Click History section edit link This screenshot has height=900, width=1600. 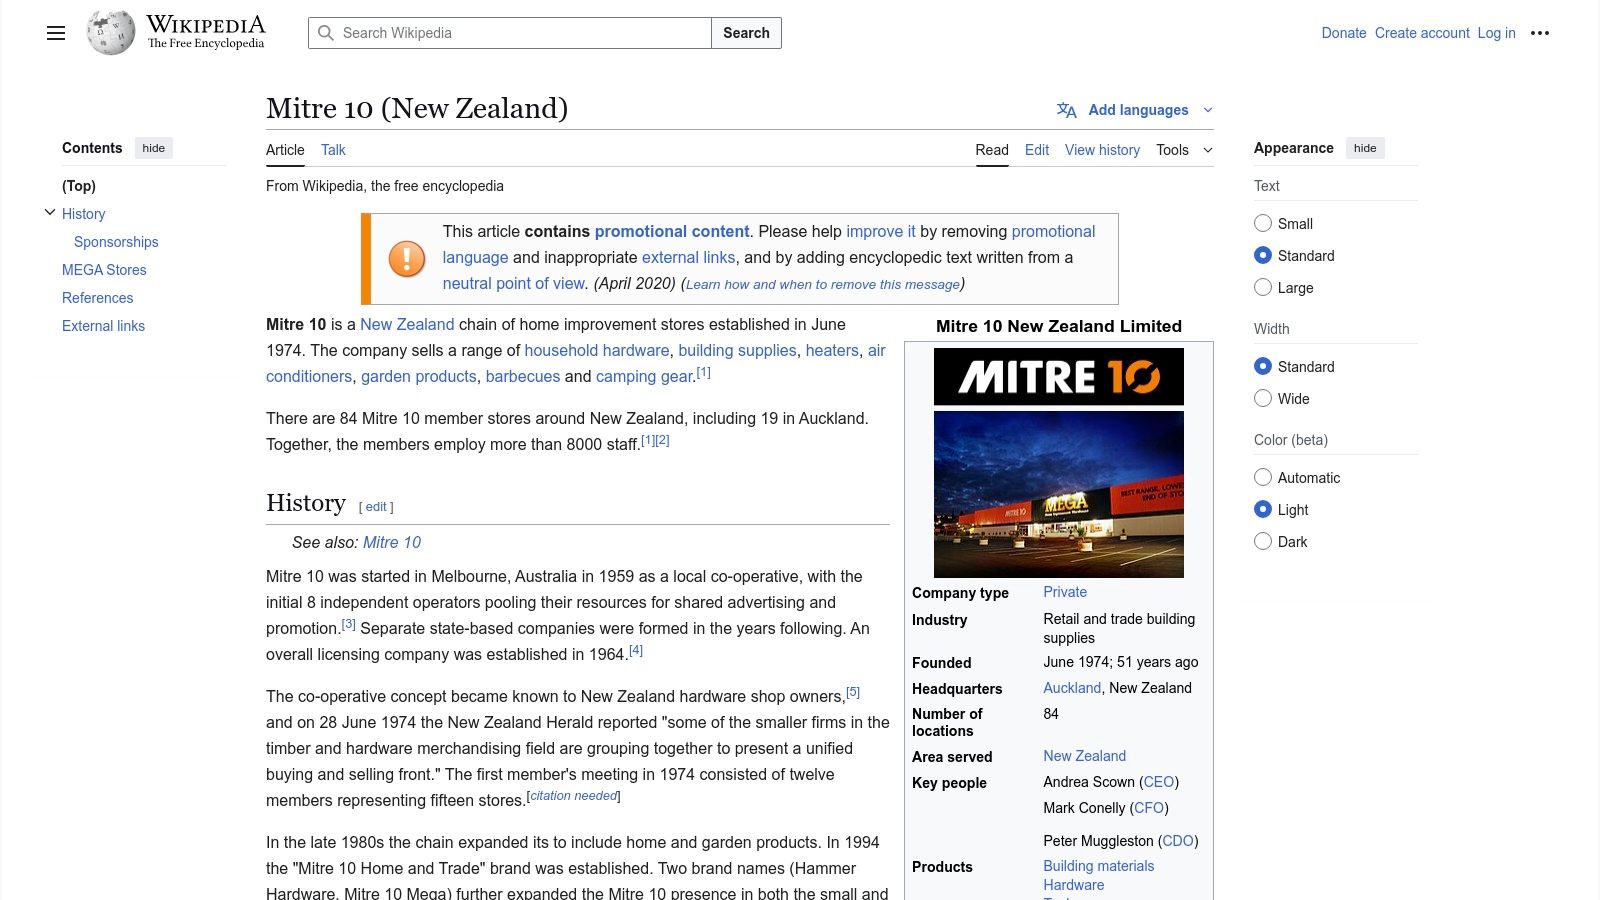coord(376,507)
